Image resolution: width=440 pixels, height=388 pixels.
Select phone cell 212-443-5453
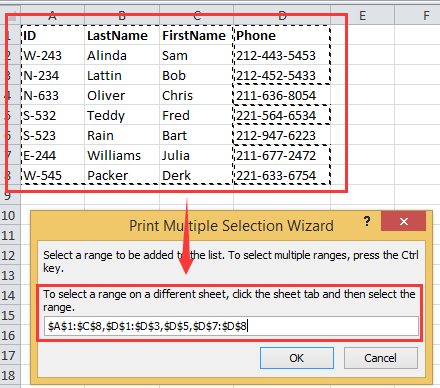[x=282, y=55]
